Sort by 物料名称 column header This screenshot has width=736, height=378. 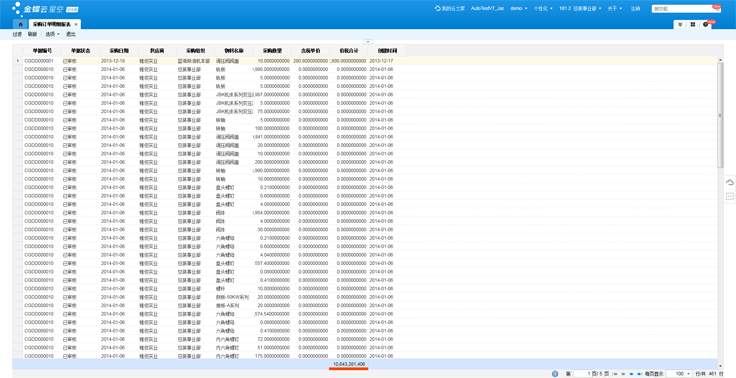coord(233,50)
